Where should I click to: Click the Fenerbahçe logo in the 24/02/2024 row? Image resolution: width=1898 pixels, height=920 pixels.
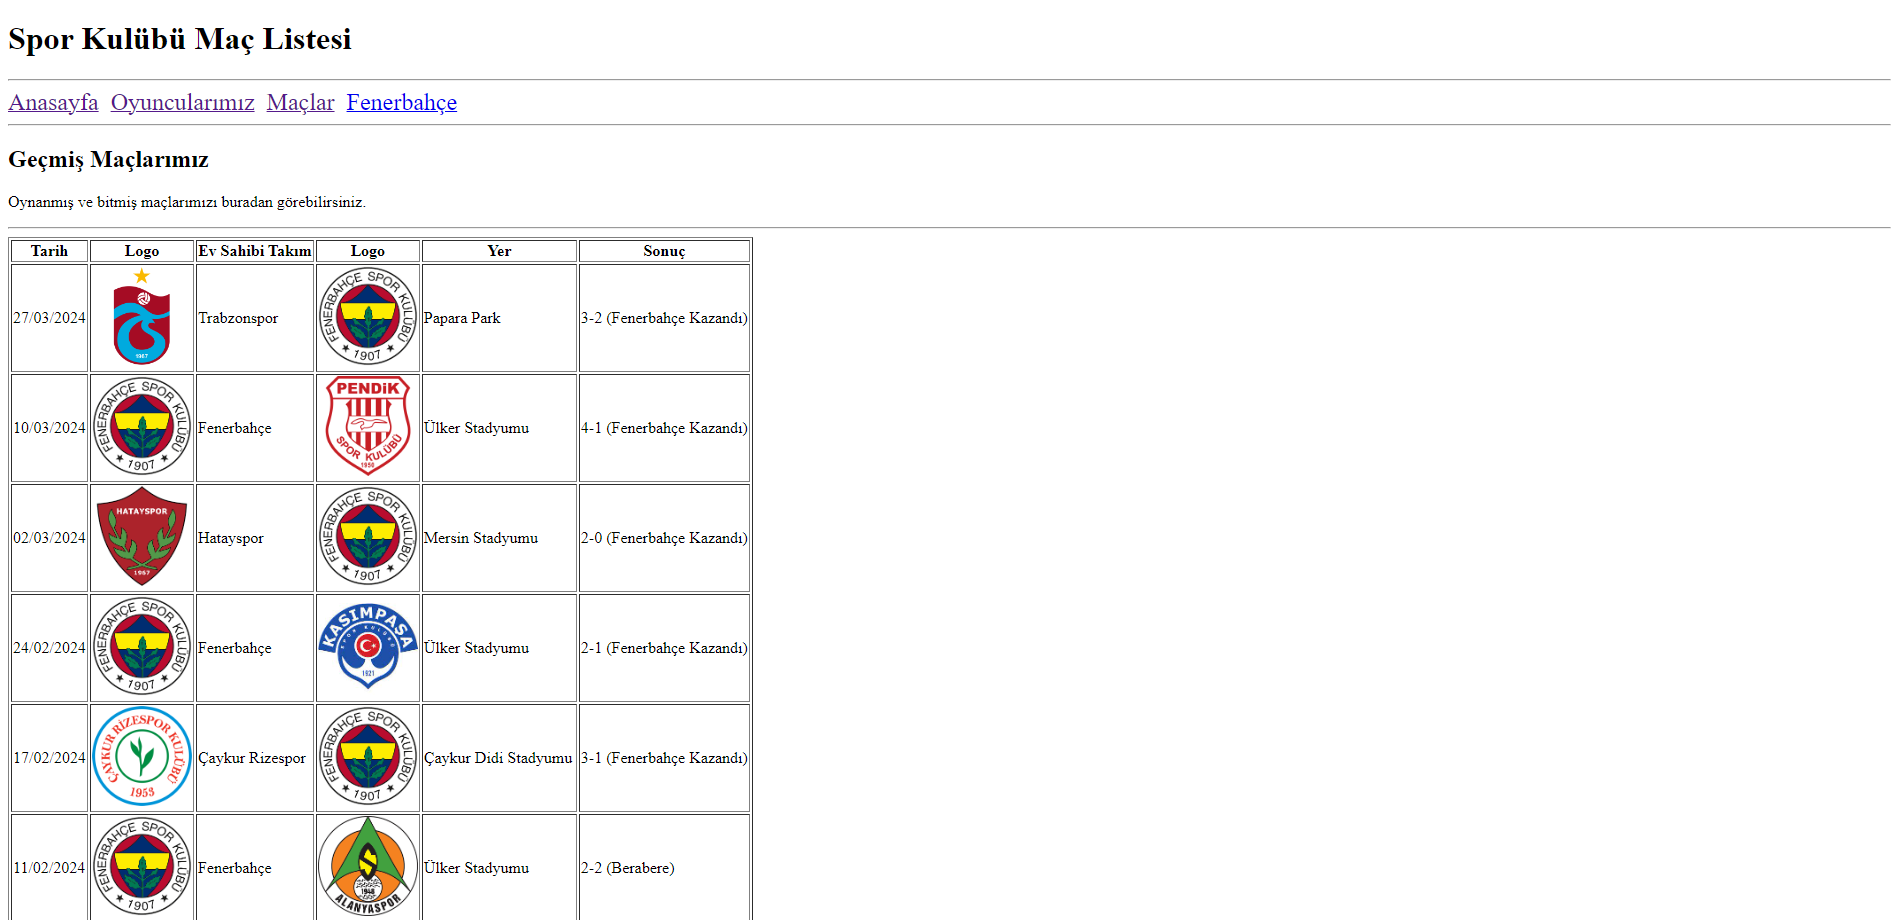pyautogui.click(x=142, y=647)
